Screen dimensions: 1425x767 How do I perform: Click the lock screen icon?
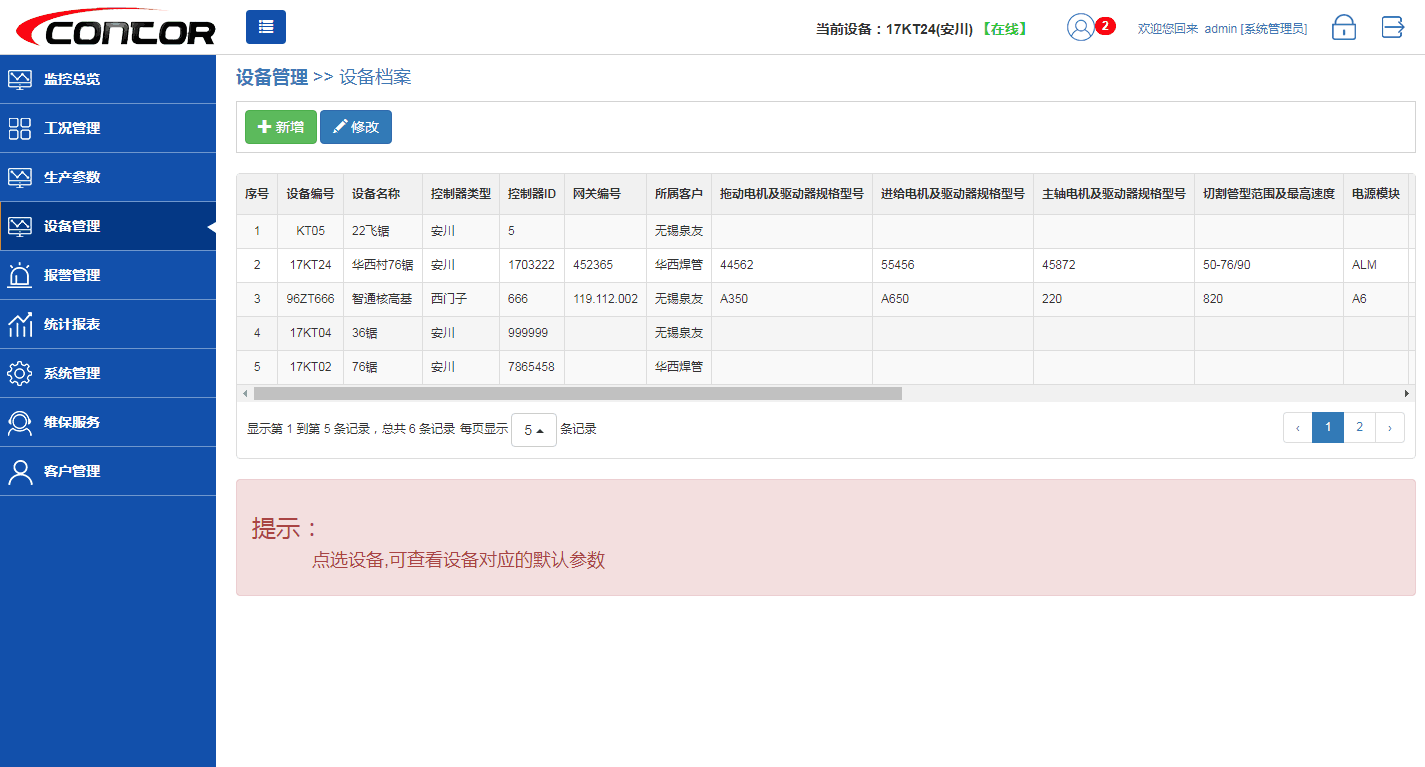pyautogui.click(x=1344, y=27)
